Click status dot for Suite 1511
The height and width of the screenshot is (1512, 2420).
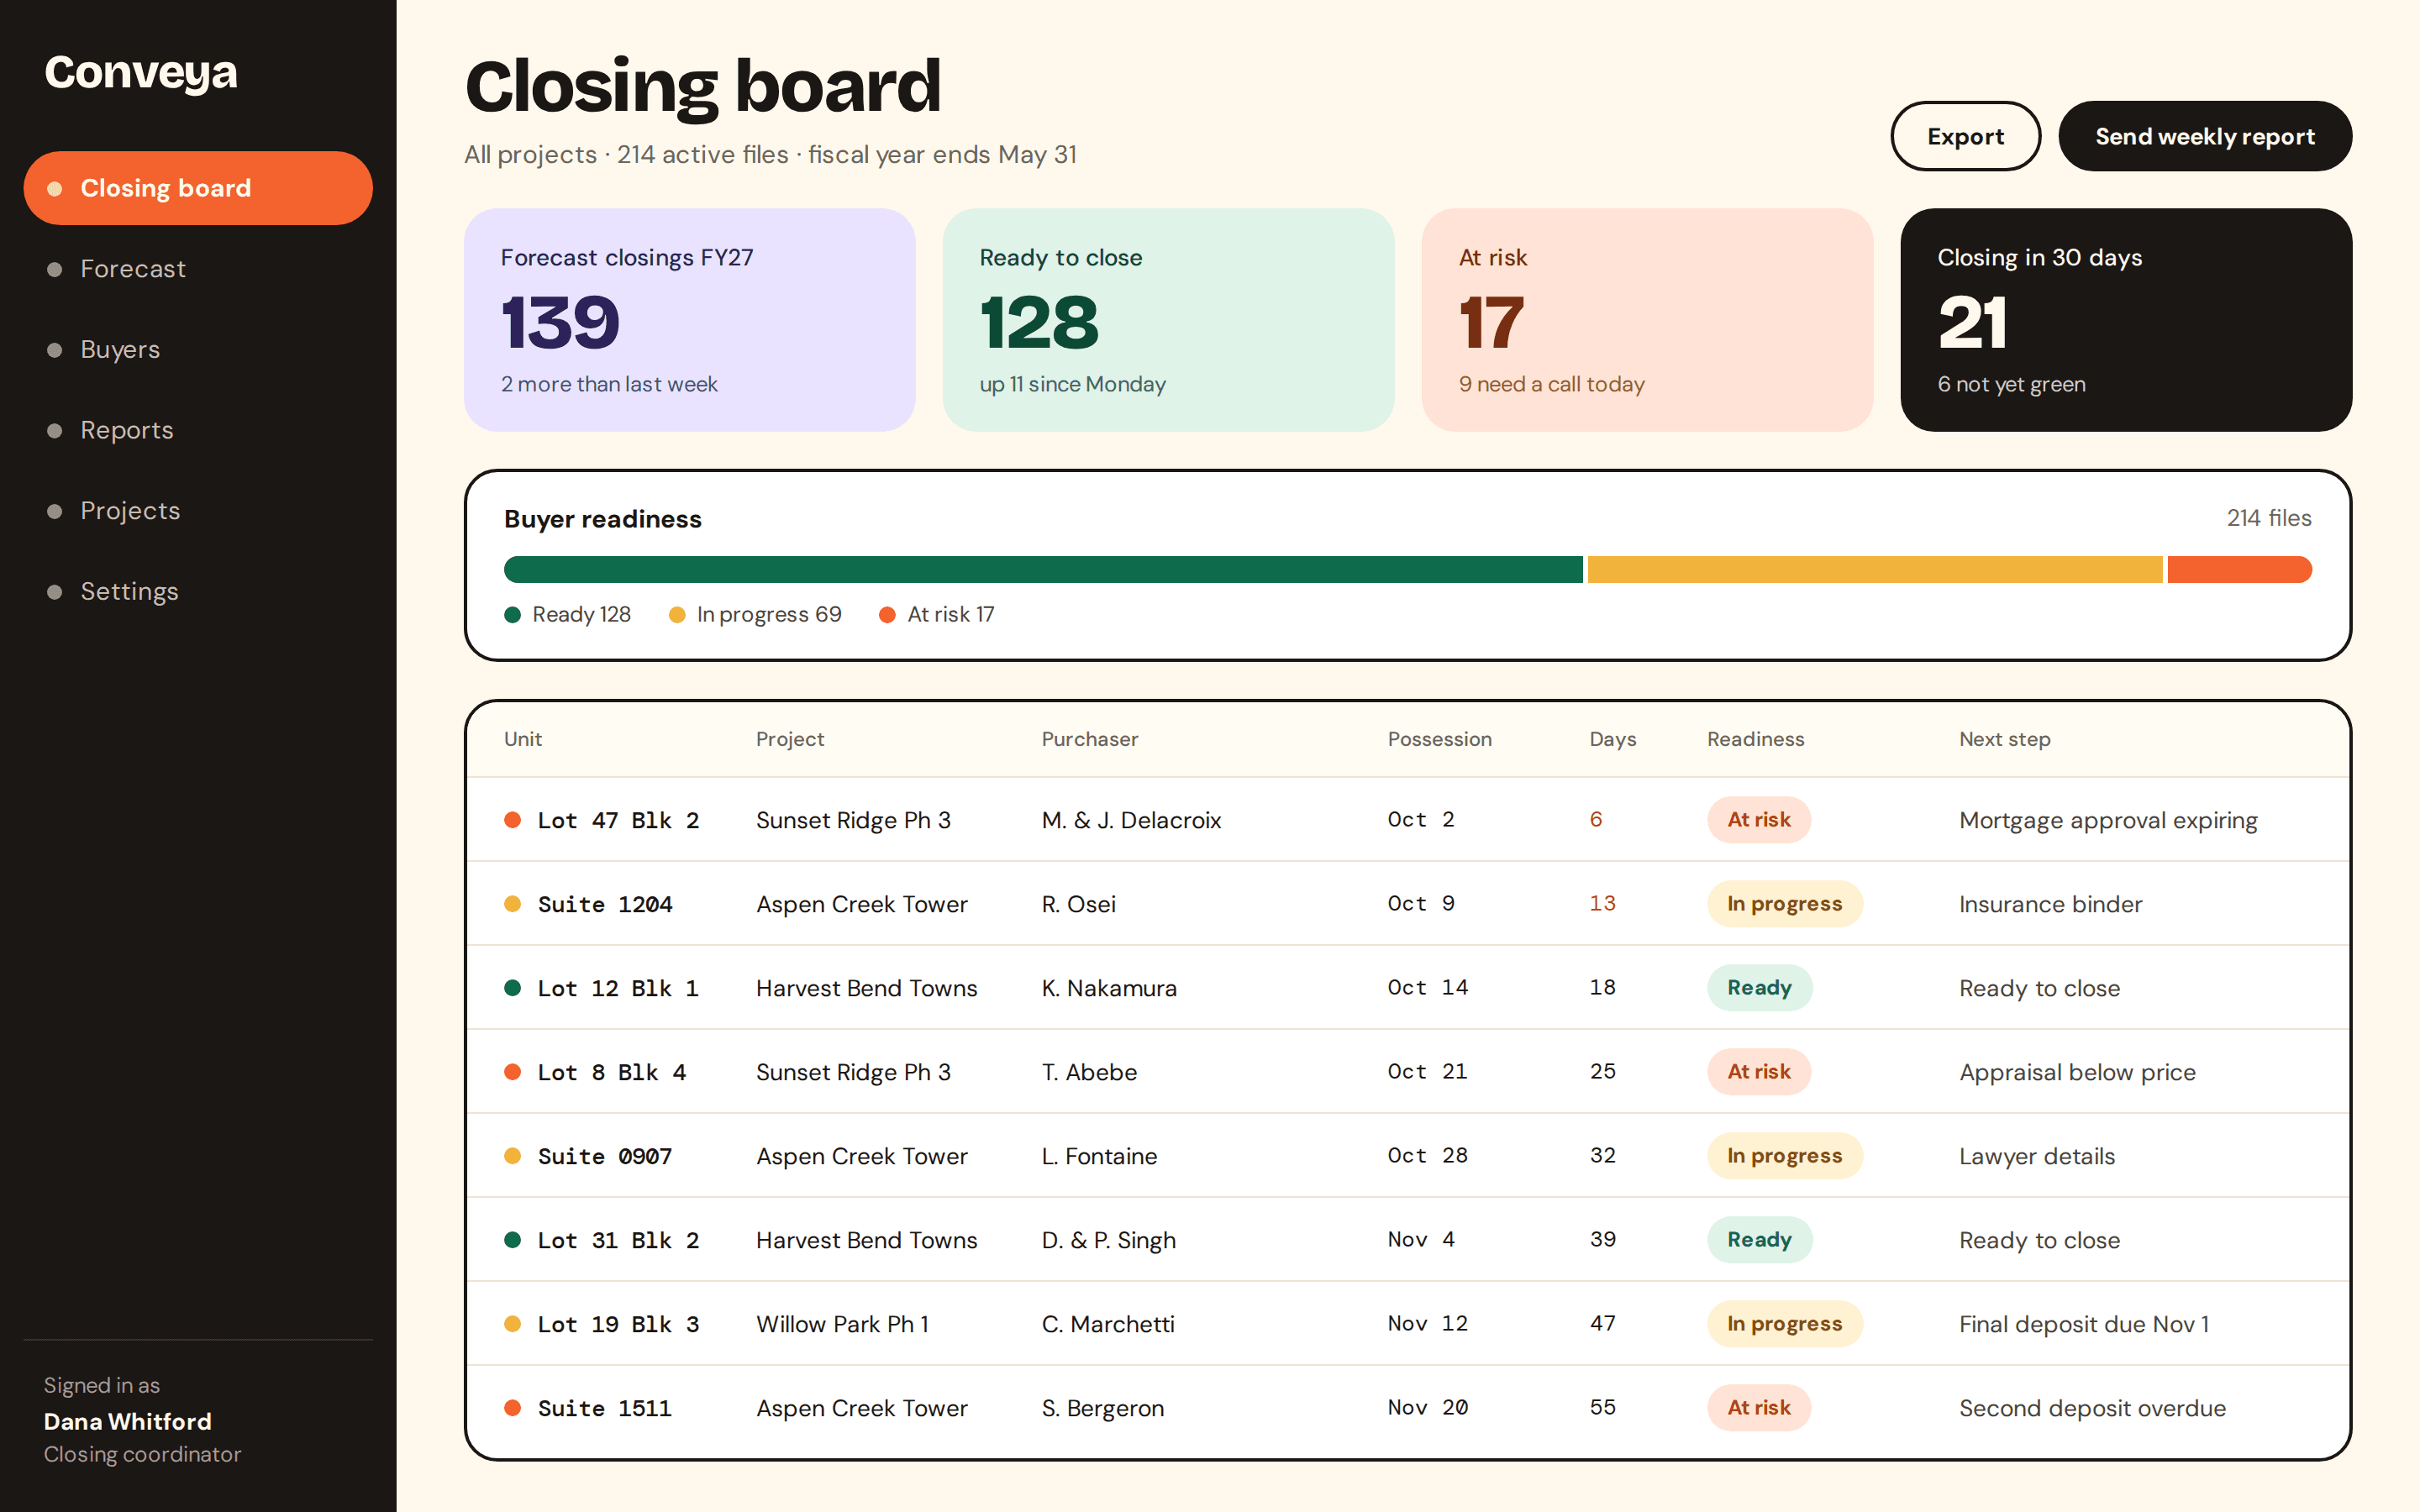(513, 1408)
